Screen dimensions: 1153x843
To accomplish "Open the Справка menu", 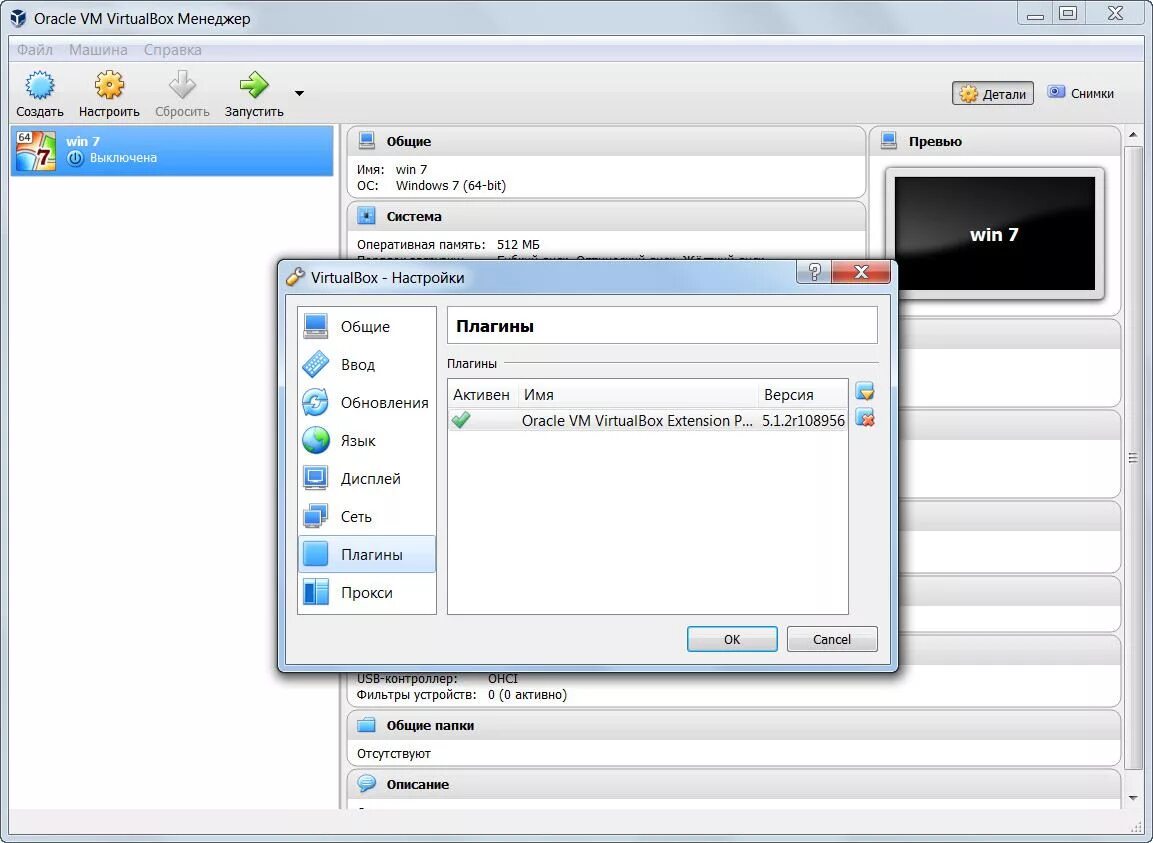I will coord(173,50).
